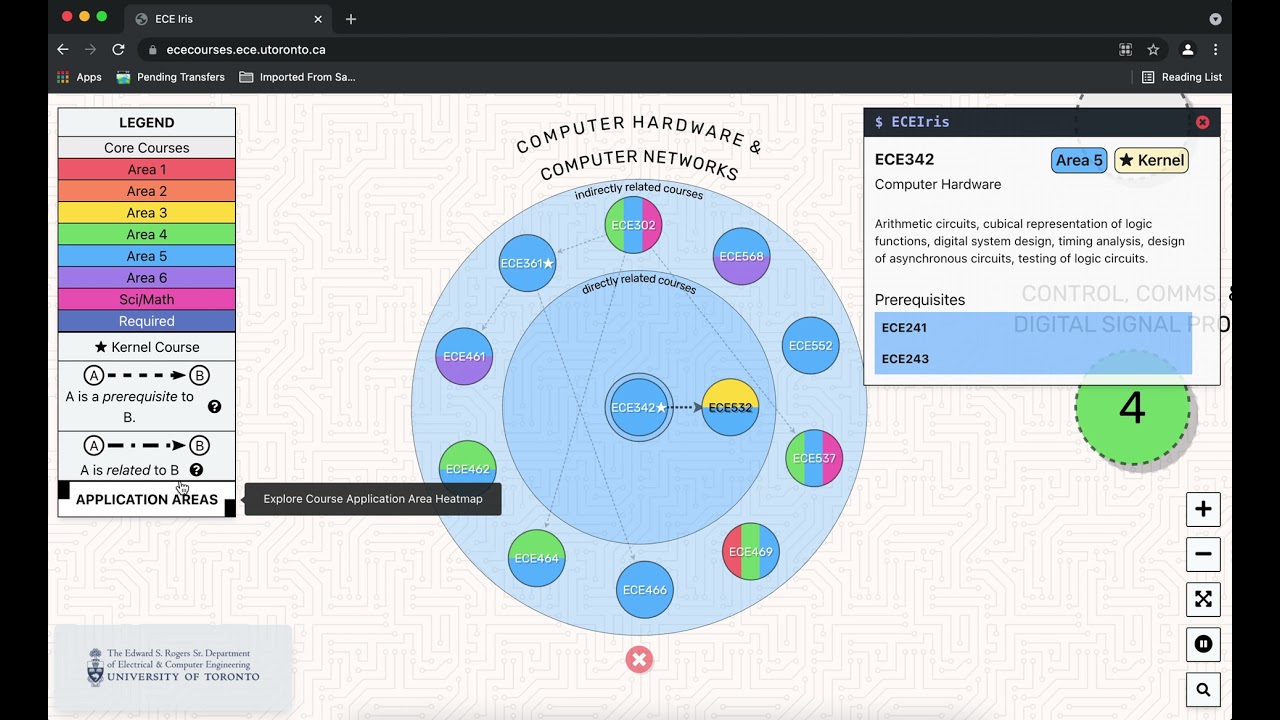Open the Apps bookmarks shortcut
This screenshot has height=720, width=1280.
click(x=79, y=77)
